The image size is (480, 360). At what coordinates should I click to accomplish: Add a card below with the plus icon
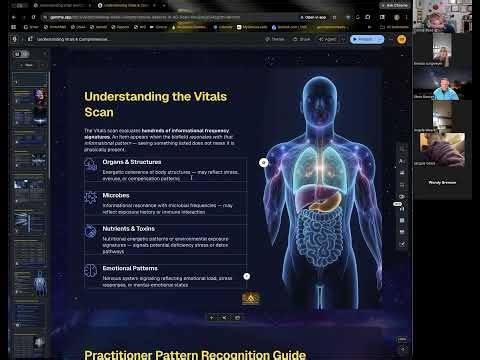coord(211,318)
